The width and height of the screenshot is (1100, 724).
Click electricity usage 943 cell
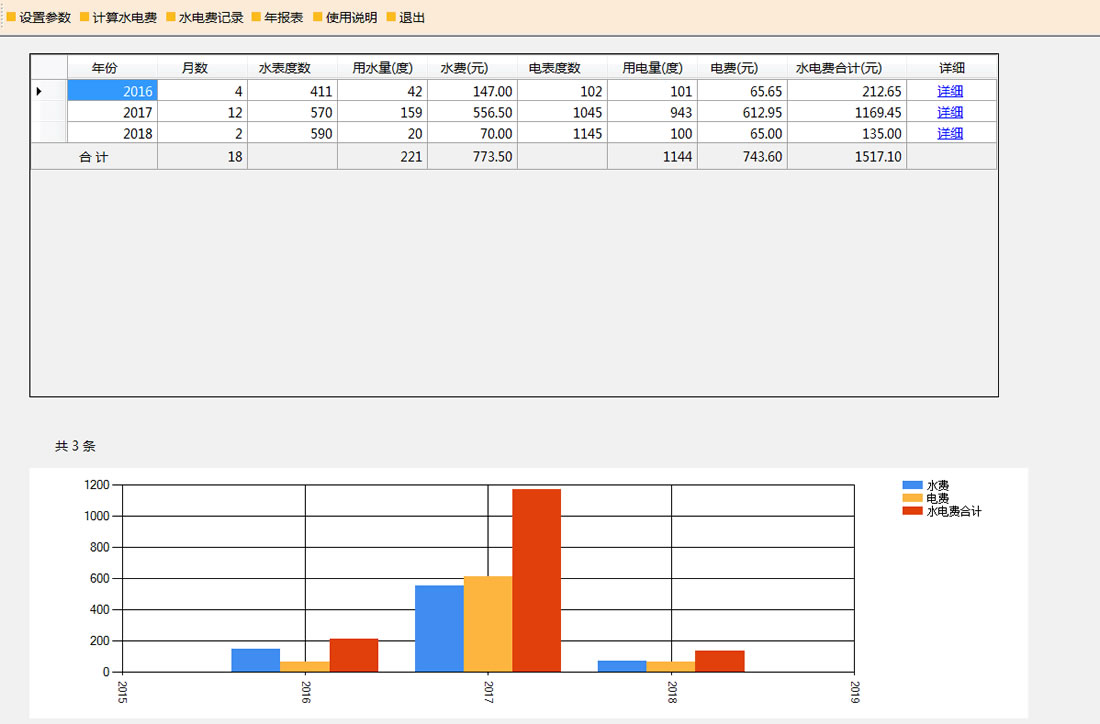point(652,112)
